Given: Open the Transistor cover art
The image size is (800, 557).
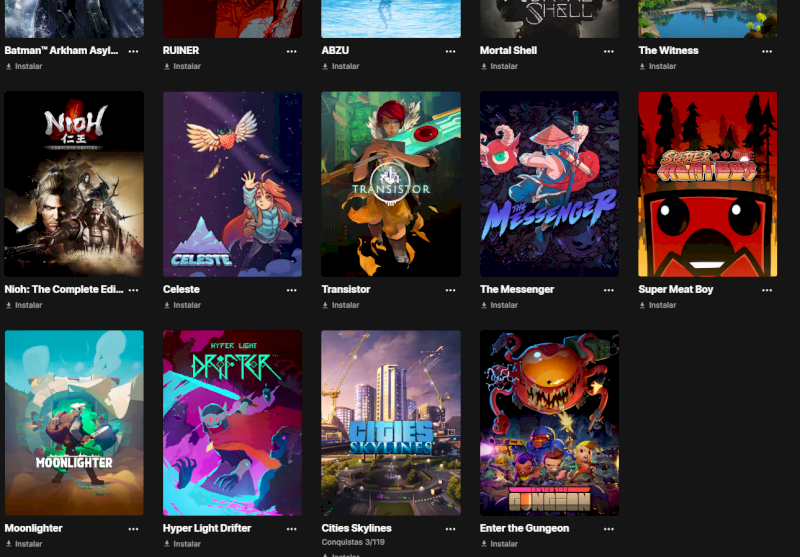Looking at the screenshot, I should click(391, 184).
